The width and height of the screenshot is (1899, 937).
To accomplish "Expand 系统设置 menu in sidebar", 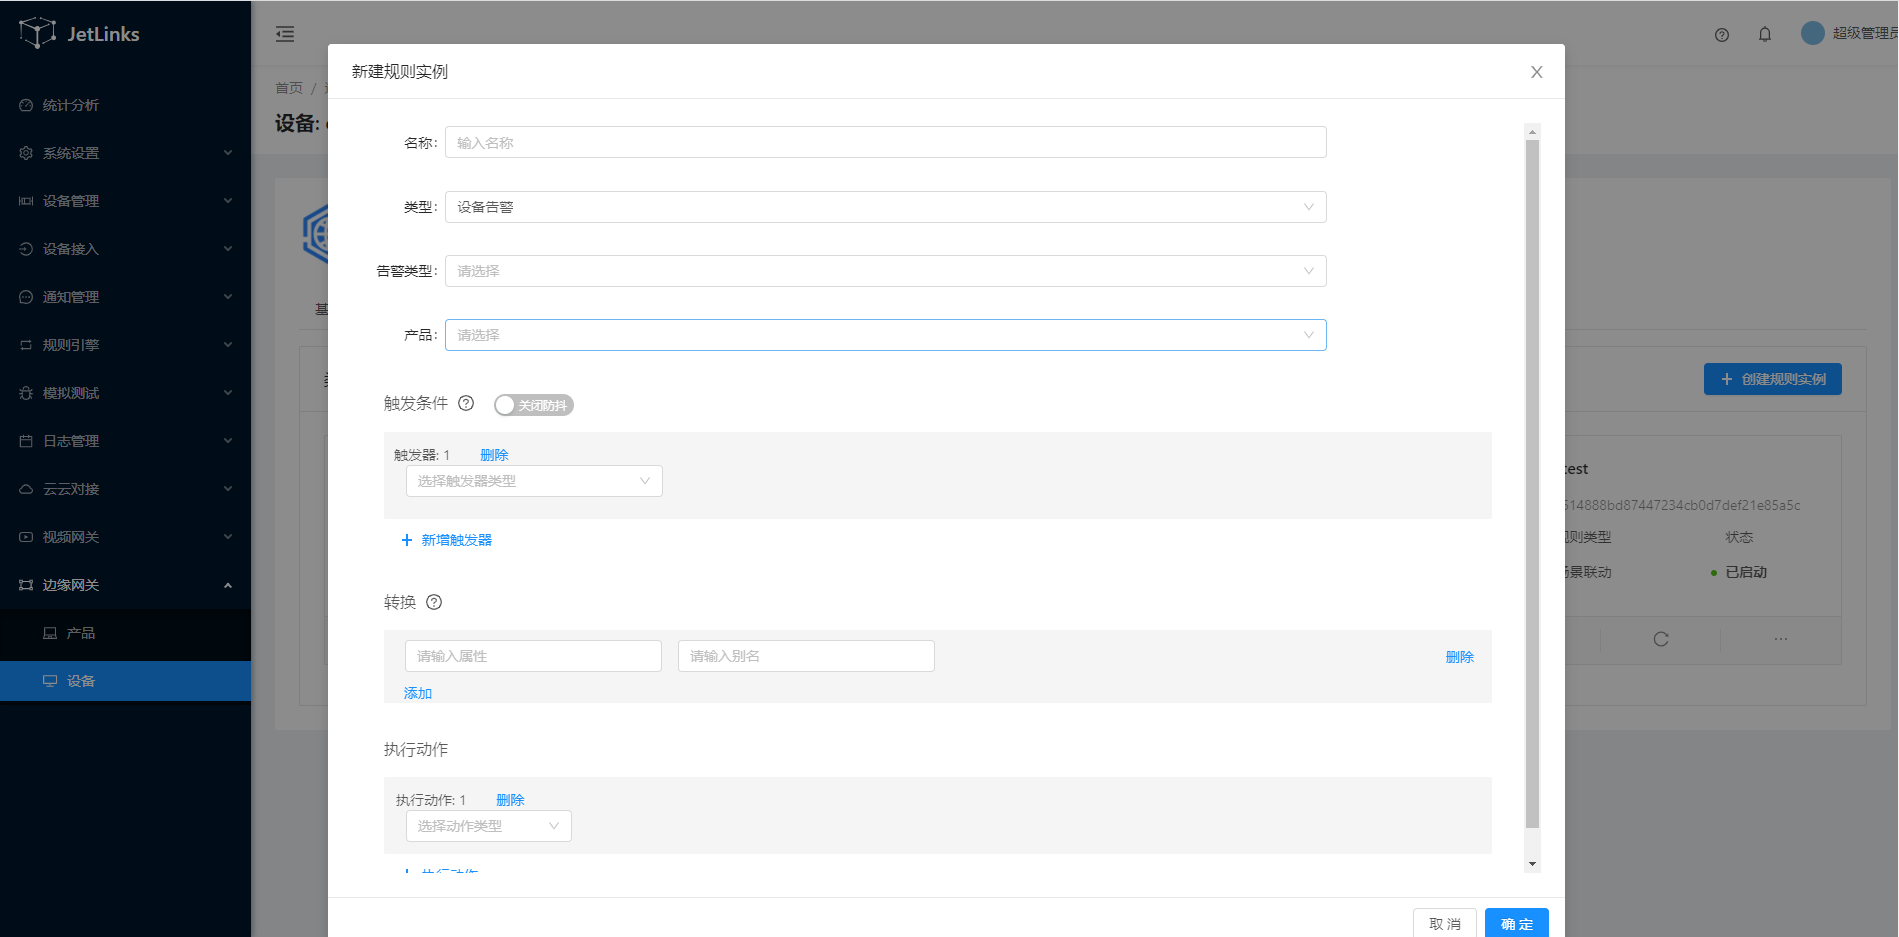I will coord(125,153).
